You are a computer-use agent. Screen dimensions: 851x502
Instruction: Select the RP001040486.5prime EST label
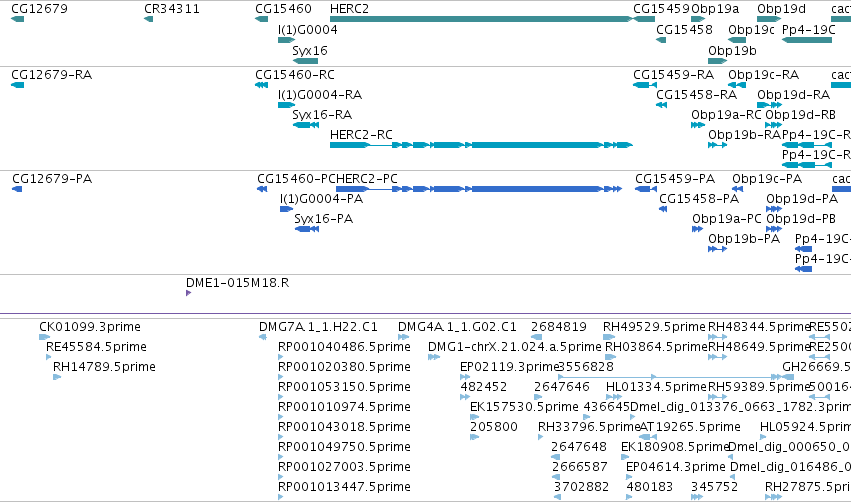[344, 347]
